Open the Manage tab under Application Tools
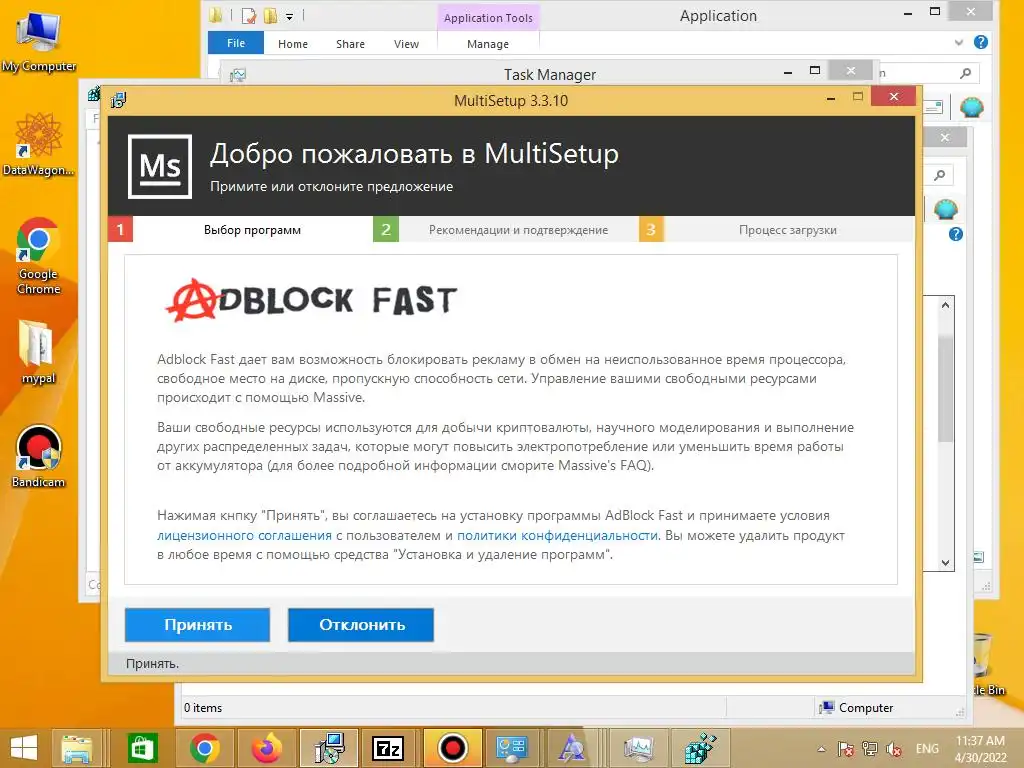 (488, 44)
